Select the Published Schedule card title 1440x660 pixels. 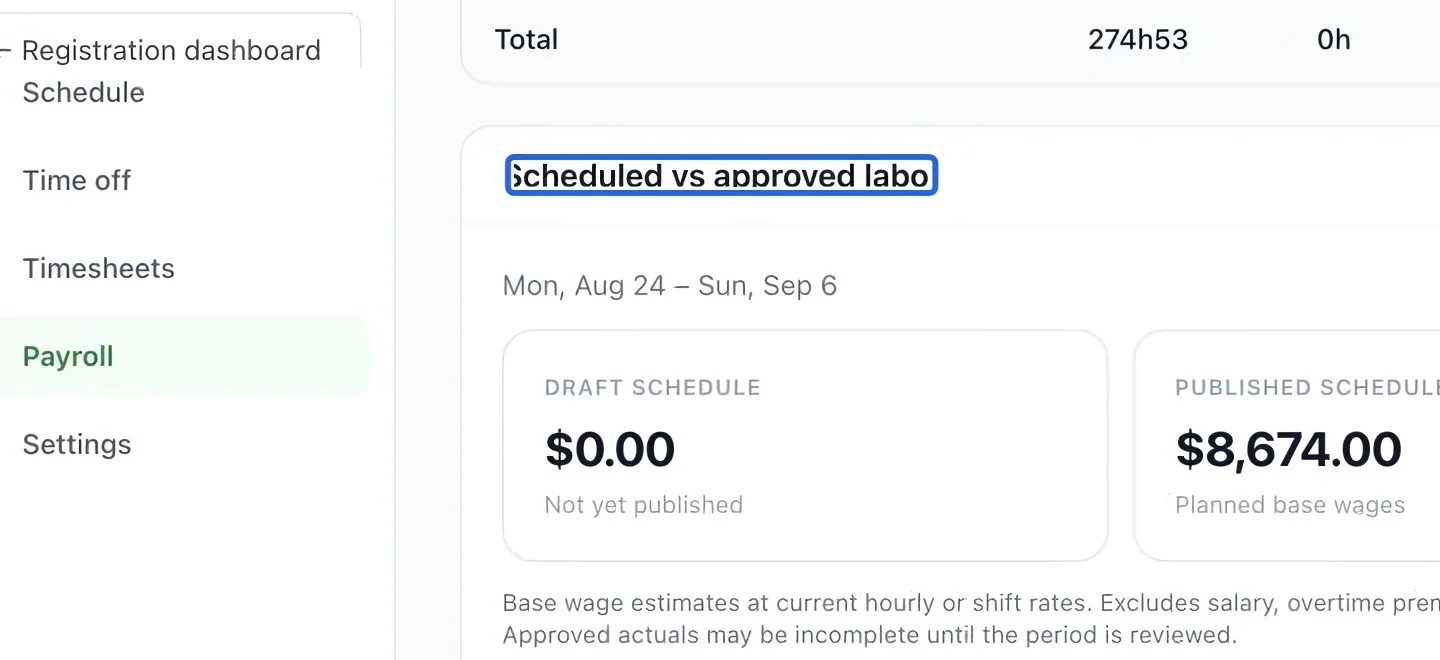pos(1307,388)
